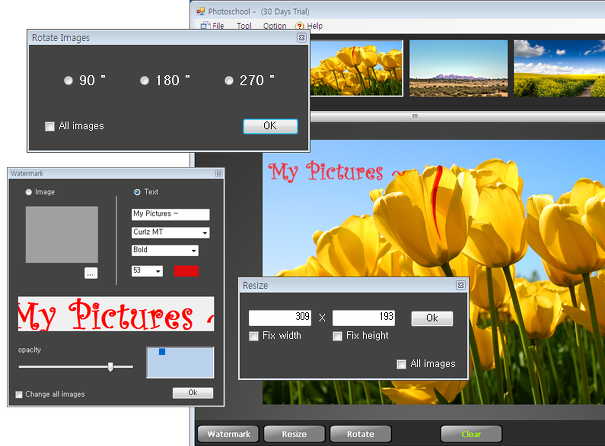Confirm rotation with the OK button
605x446 pixels.
(x=270, y=126)
